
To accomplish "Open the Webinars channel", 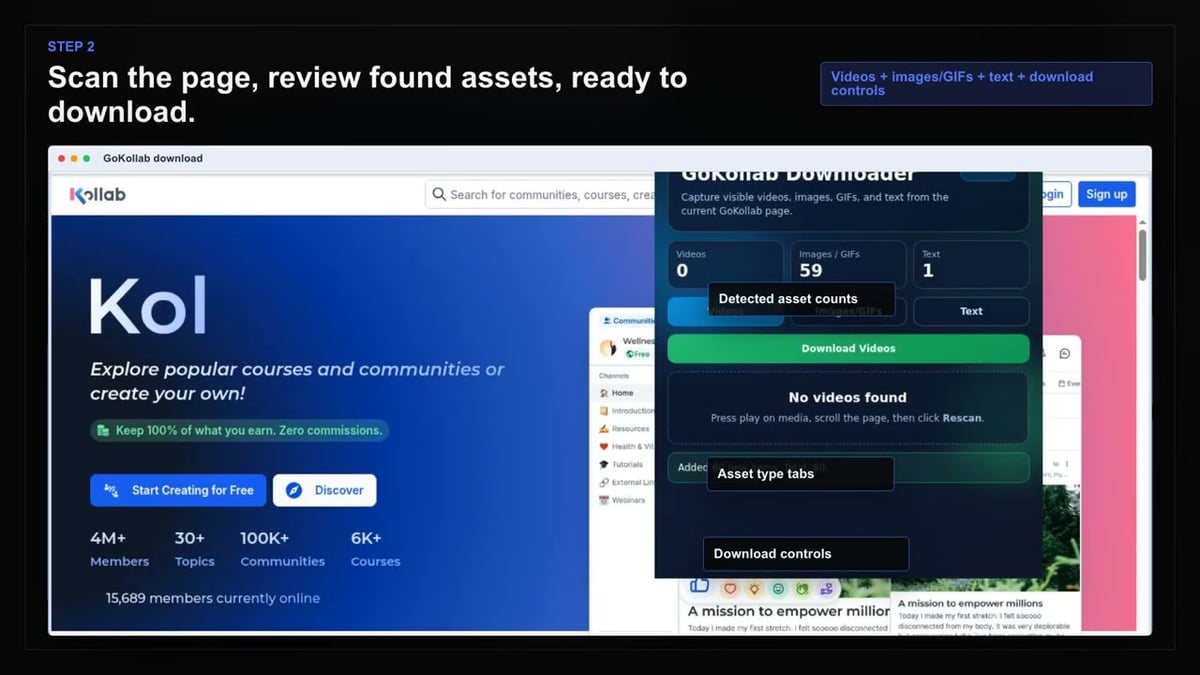I will pos(623,500).
